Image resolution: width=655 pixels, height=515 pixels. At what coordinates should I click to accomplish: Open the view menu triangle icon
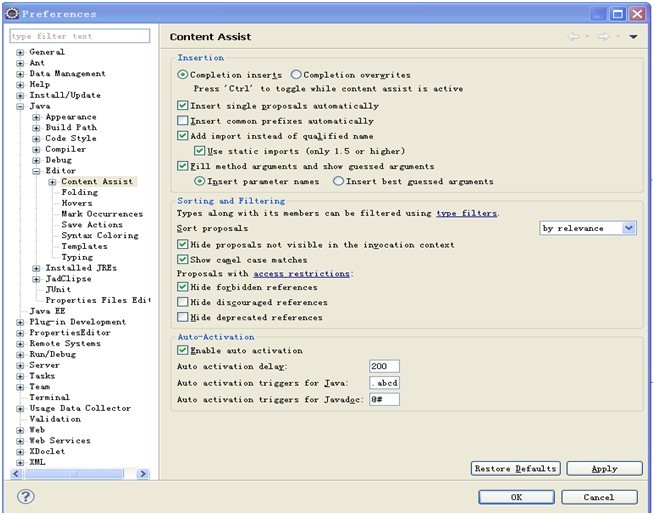pyautogui.click(x=633, y=37)
